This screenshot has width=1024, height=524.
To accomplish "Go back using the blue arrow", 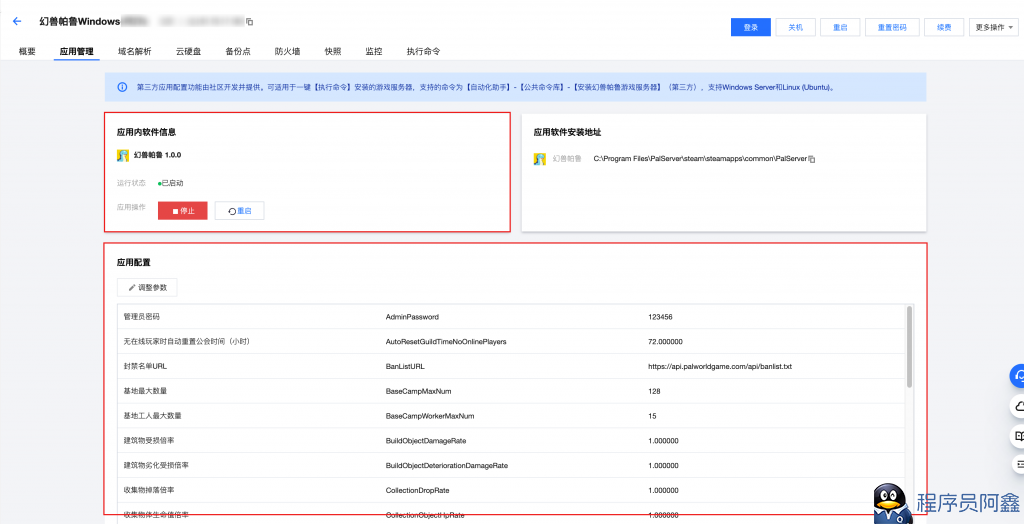I will [17, 22].
